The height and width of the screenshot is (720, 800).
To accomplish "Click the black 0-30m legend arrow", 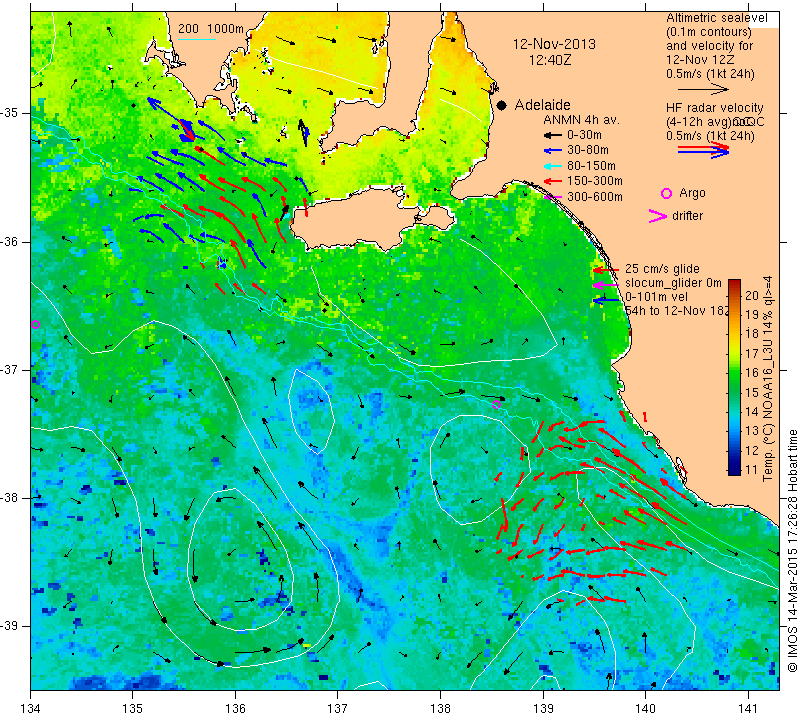I will 552,135.
